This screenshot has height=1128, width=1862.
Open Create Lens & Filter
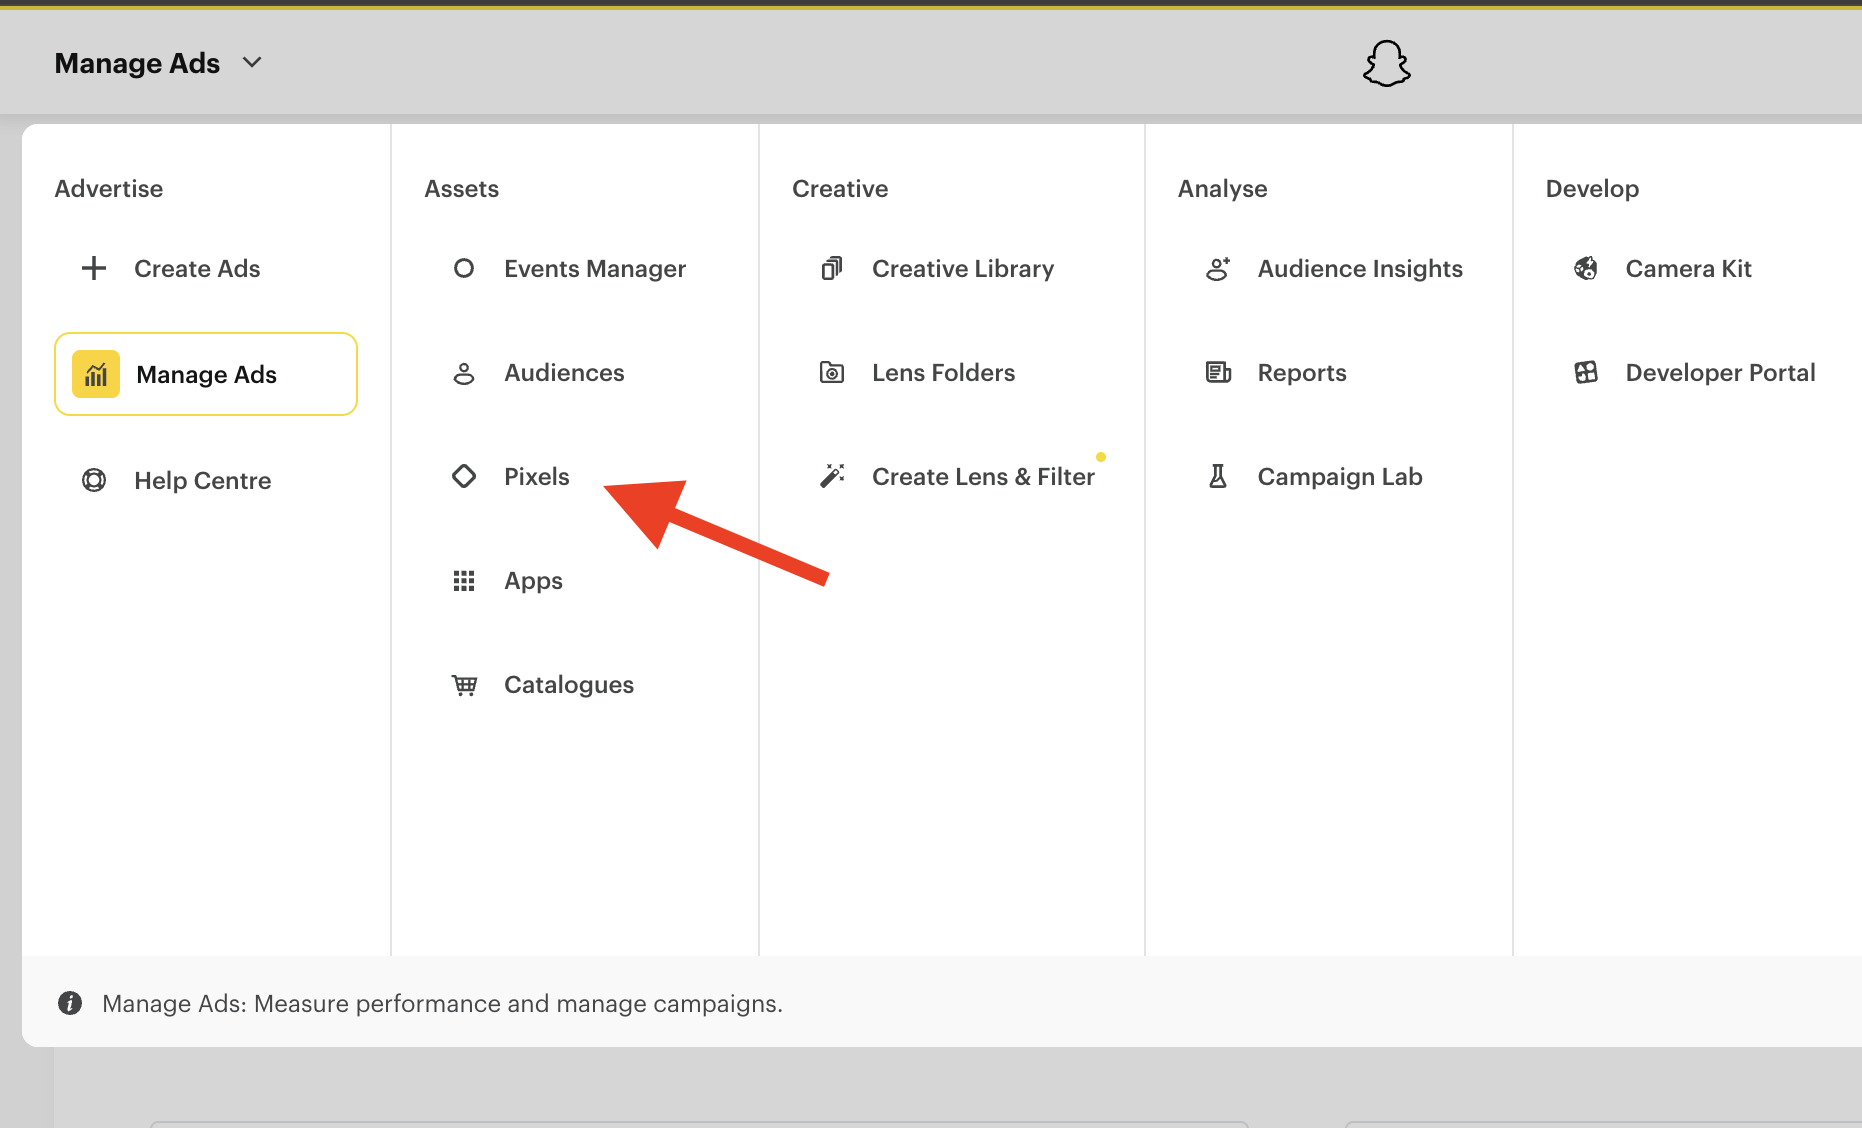(x=983, y=476)
